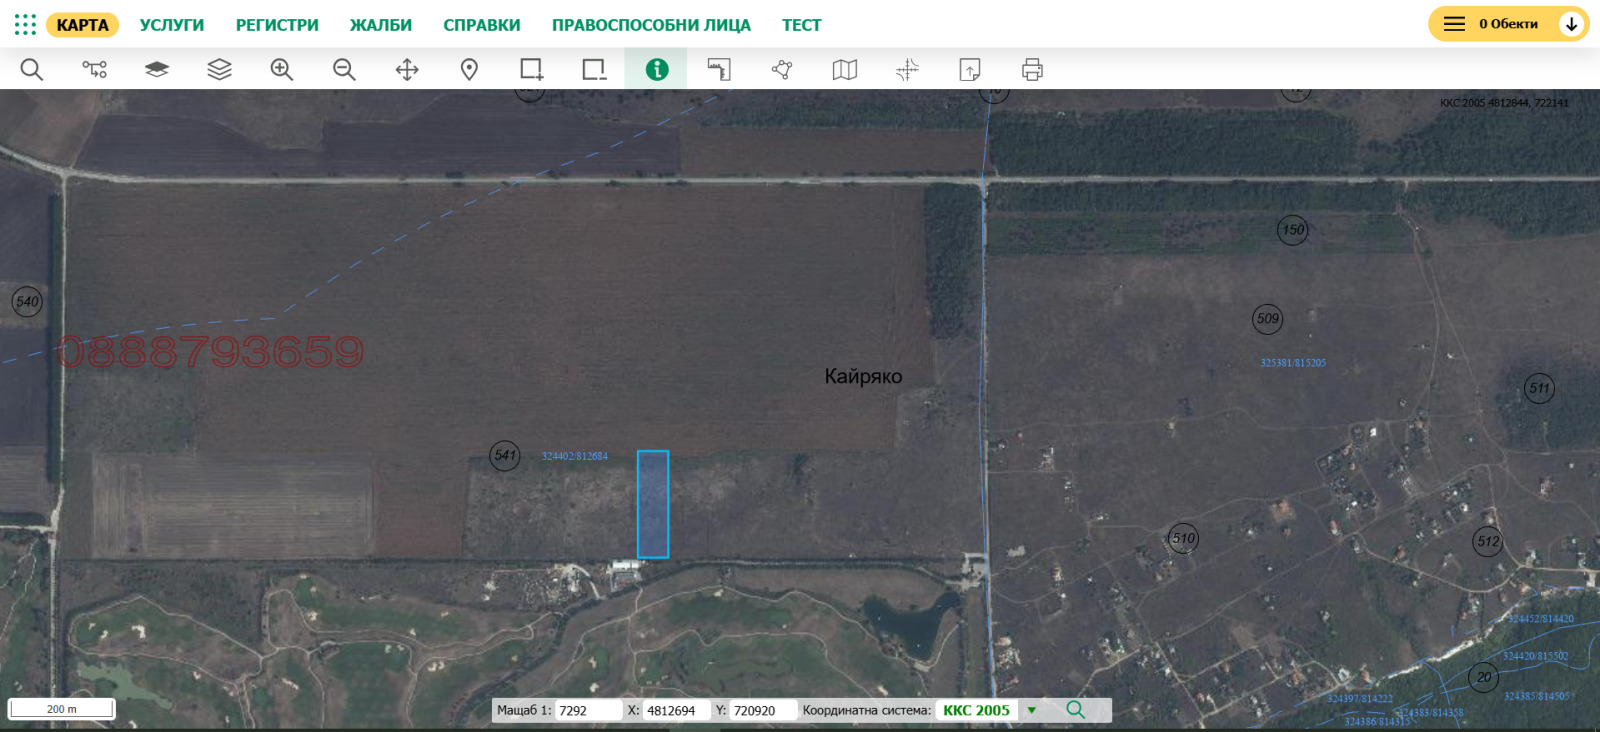Screen dimensions: 1600x732
Task: Toggle the info identify tool
Action: tap(657, 69)
